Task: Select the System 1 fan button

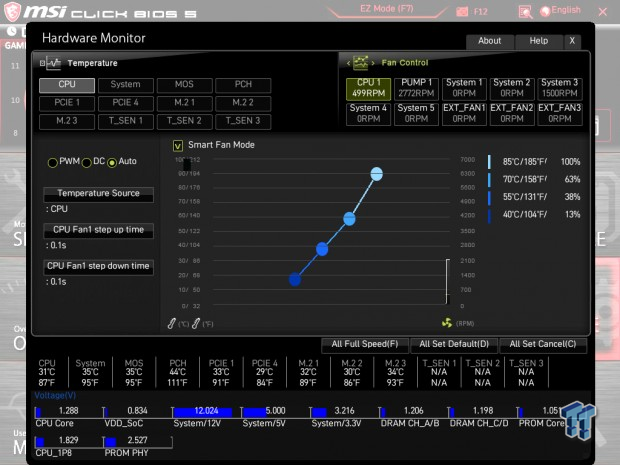Action: pyautogui.click(x=464, y=89)
